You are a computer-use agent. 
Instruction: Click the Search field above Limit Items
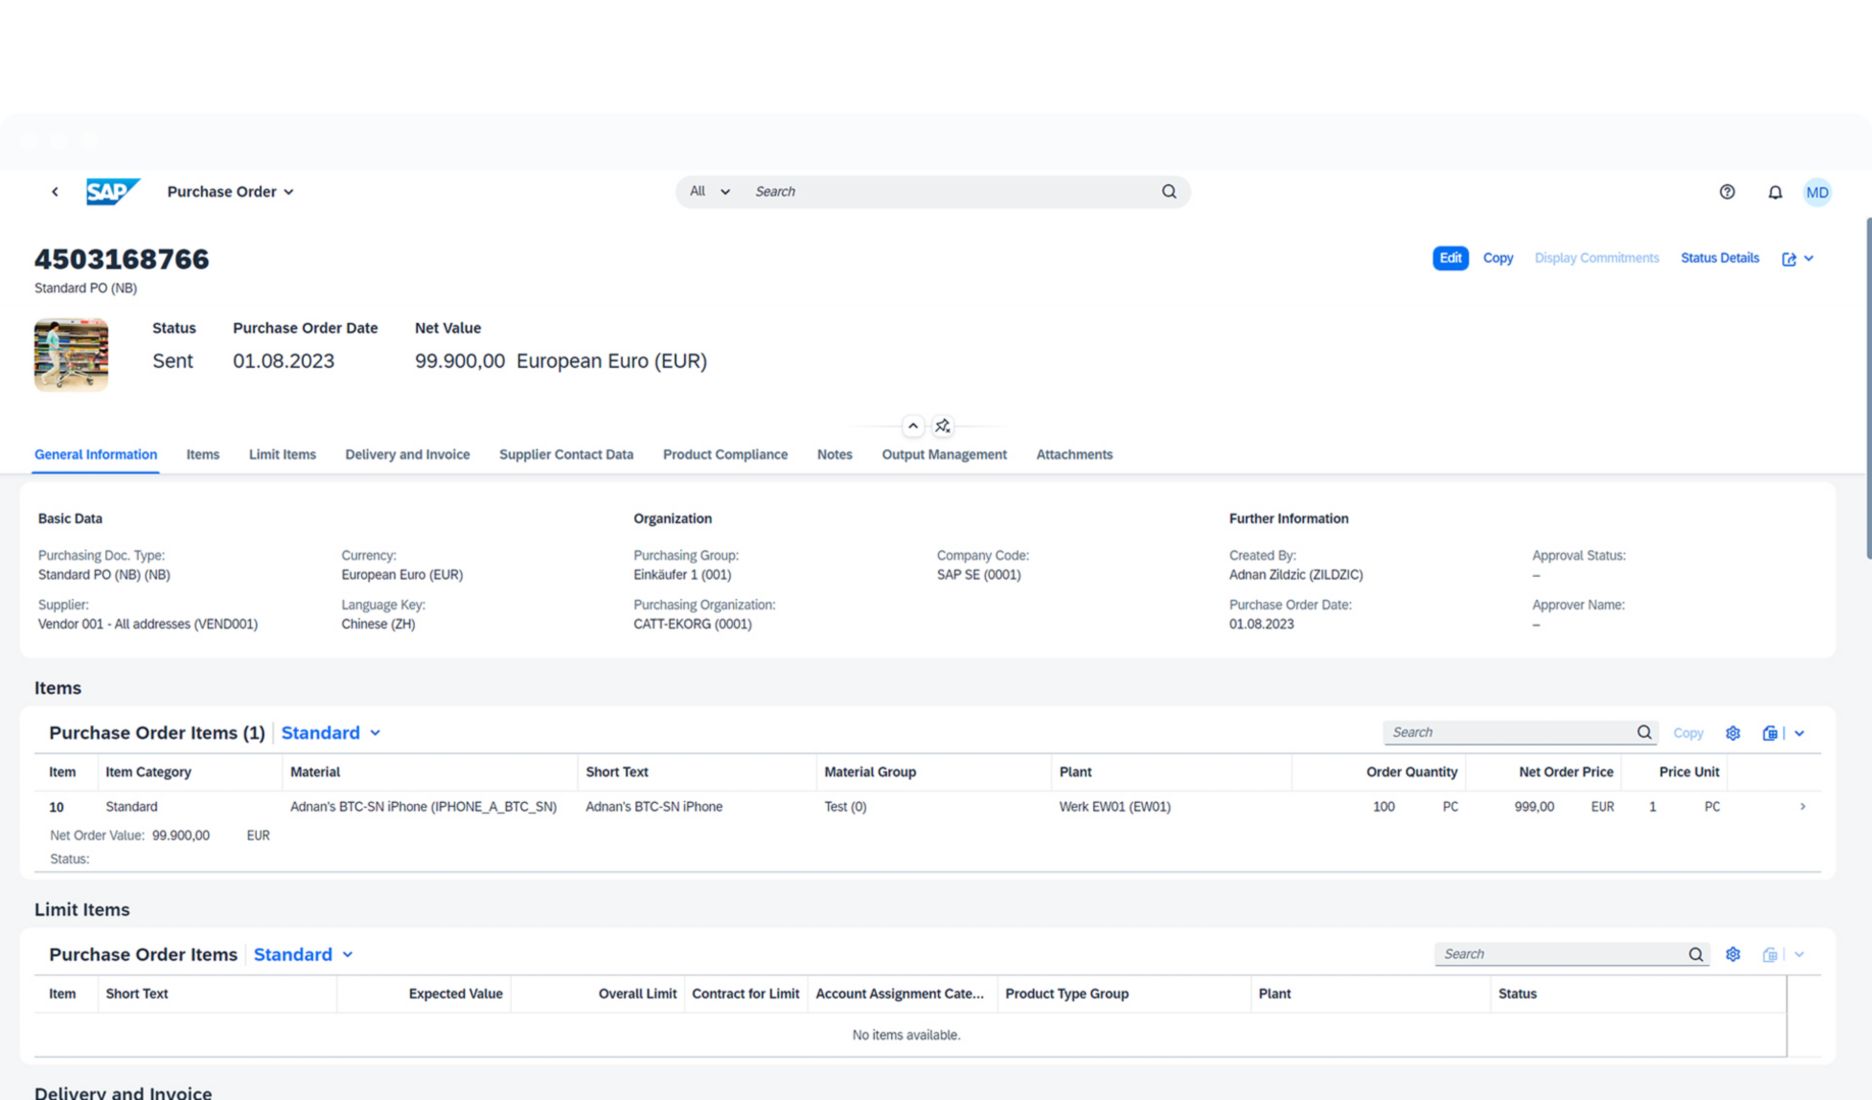pos(1560,953)
